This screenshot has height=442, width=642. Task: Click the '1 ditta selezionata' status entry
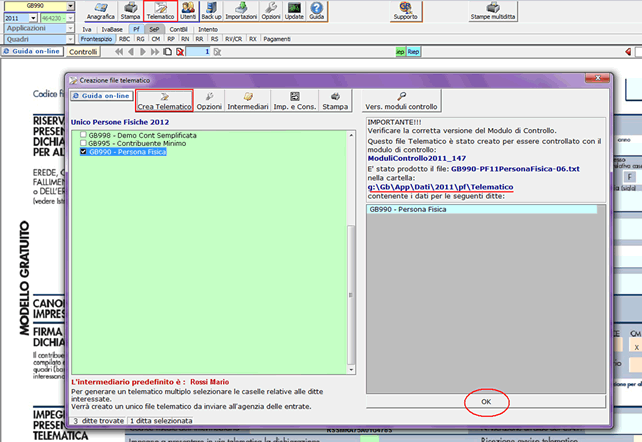(x=161, y=421)
